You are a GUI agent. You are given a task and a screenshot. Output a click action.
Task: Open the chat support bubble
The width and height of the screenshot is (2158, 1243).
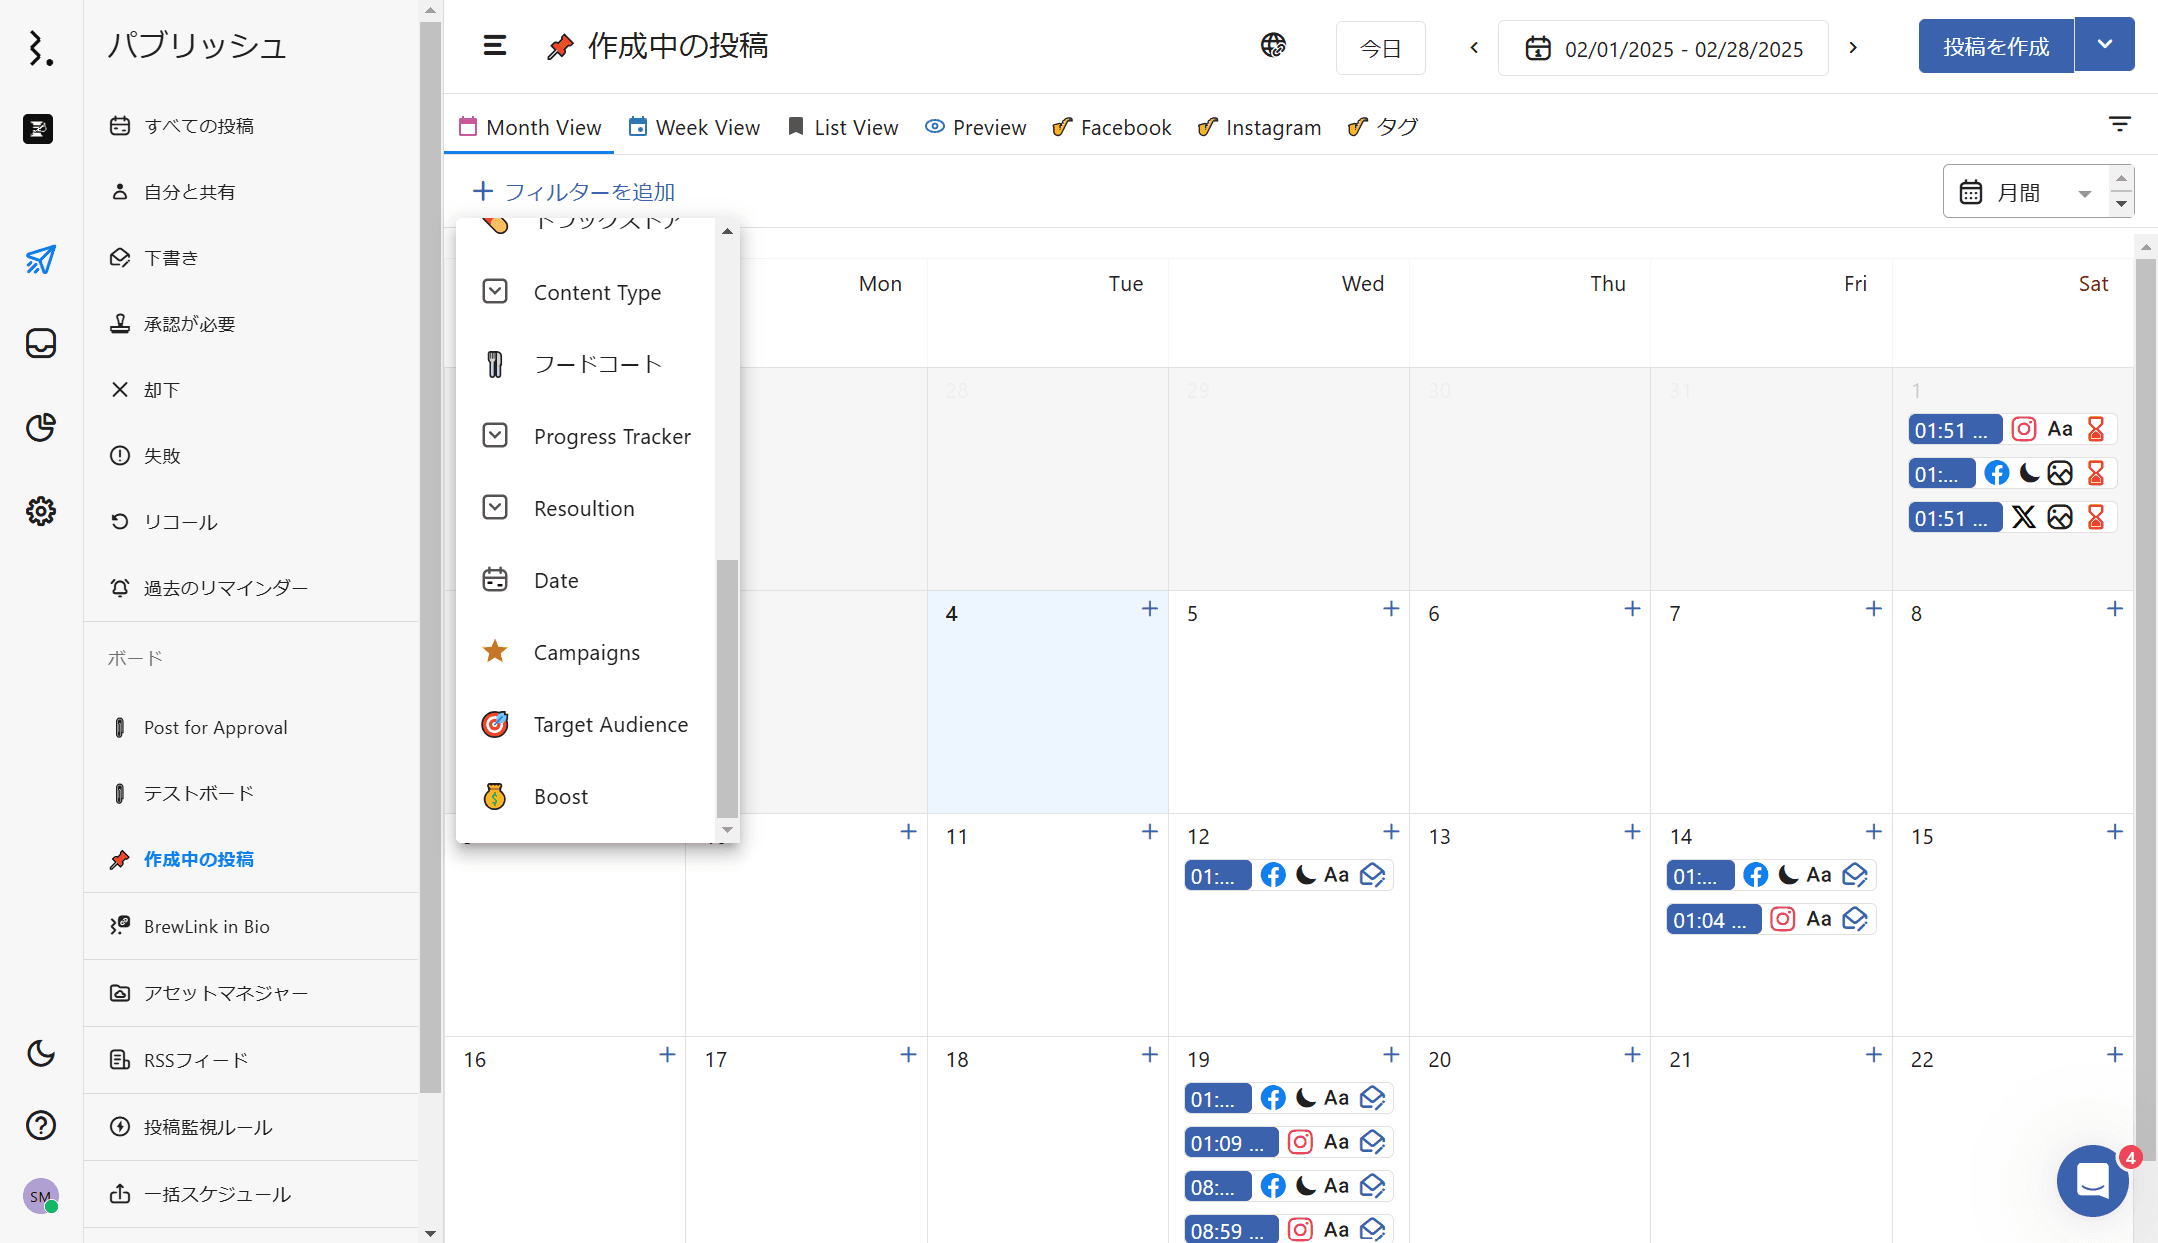[2092, 1181]
